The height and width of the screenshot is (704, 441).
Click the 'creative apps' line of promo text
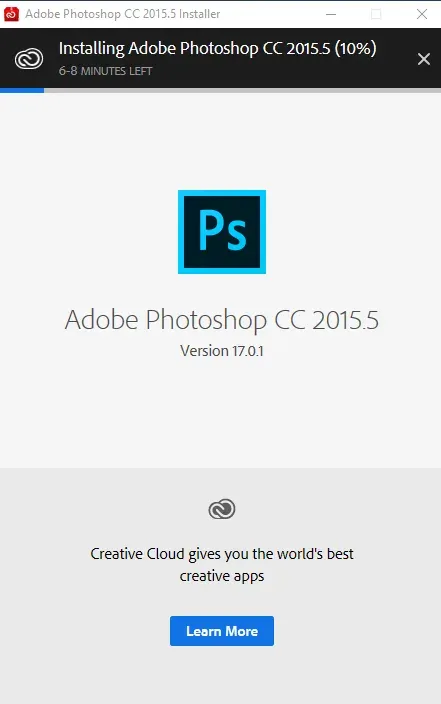pyautogui.click(x=222, y=576)
